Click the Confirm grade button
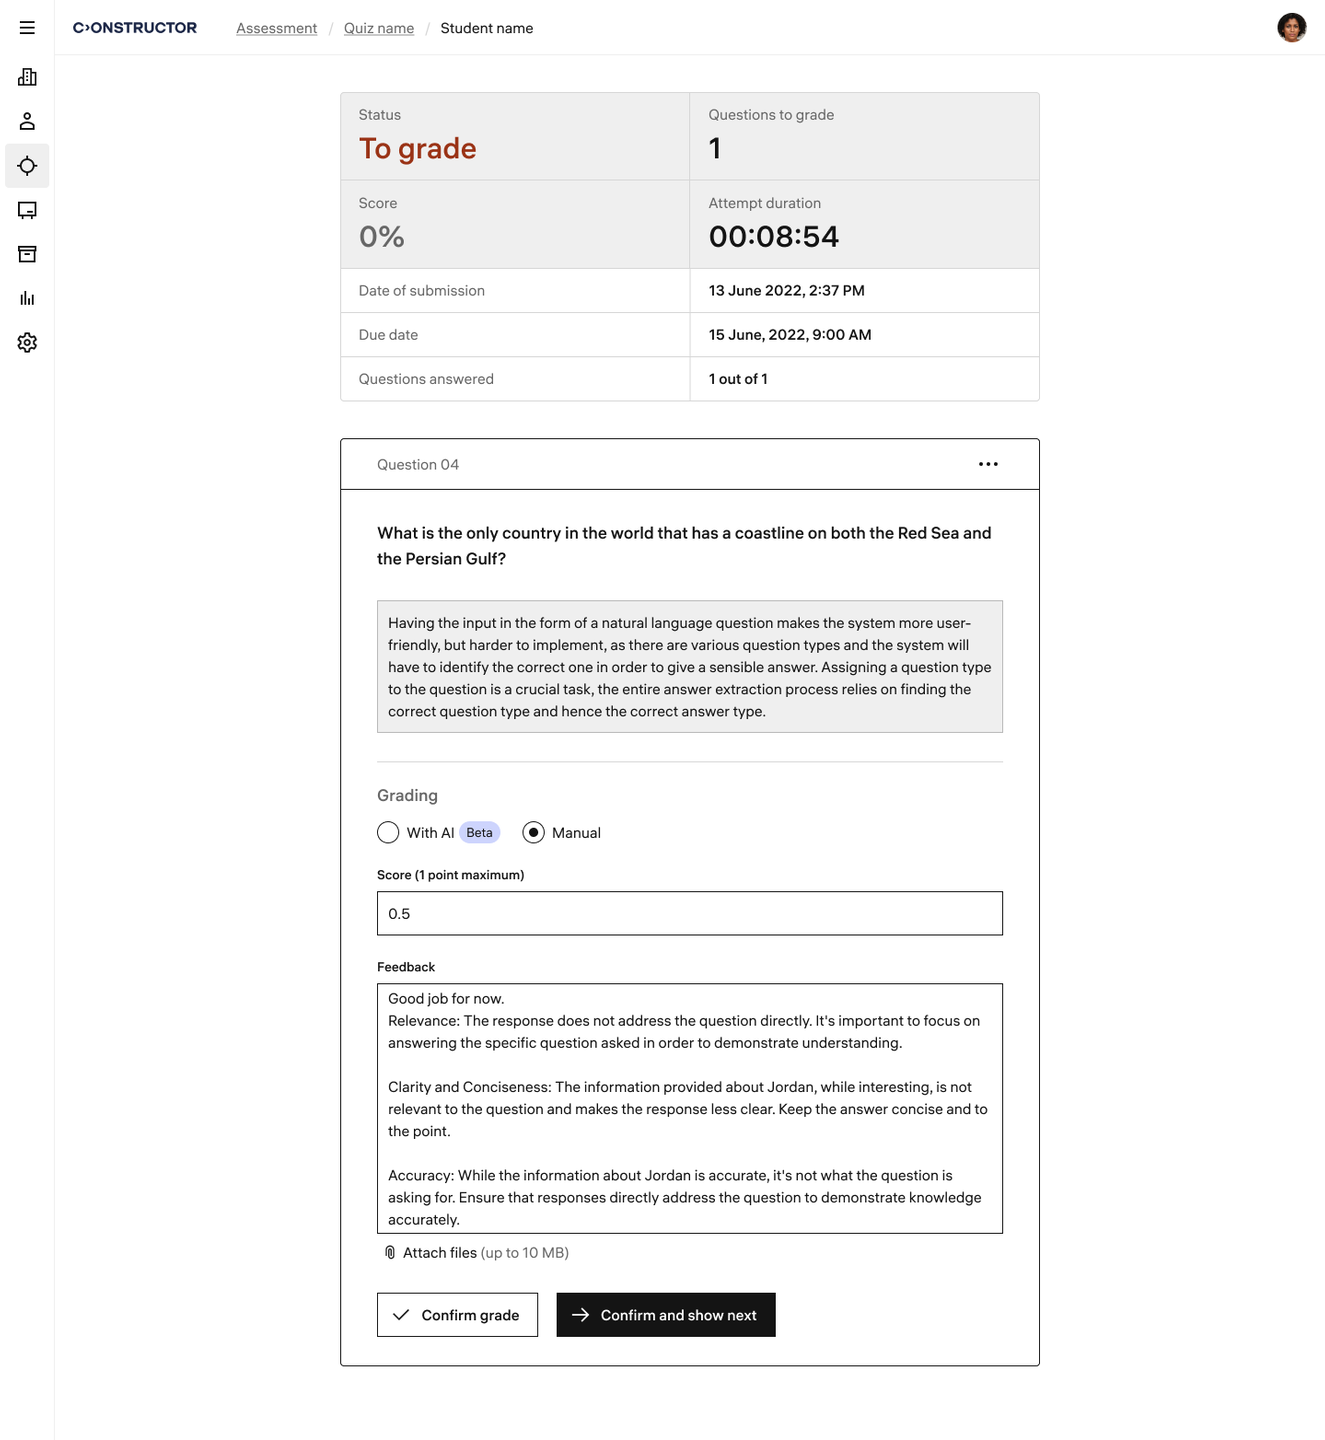This screenshot has width=1325, height=1440. coord(457,1315)
